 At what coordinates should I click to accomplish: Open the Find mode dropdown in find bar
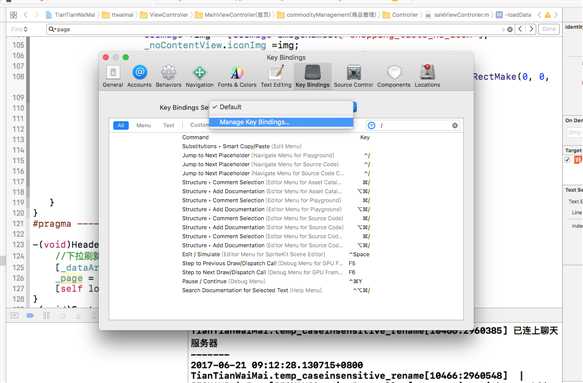coord(19,29)
